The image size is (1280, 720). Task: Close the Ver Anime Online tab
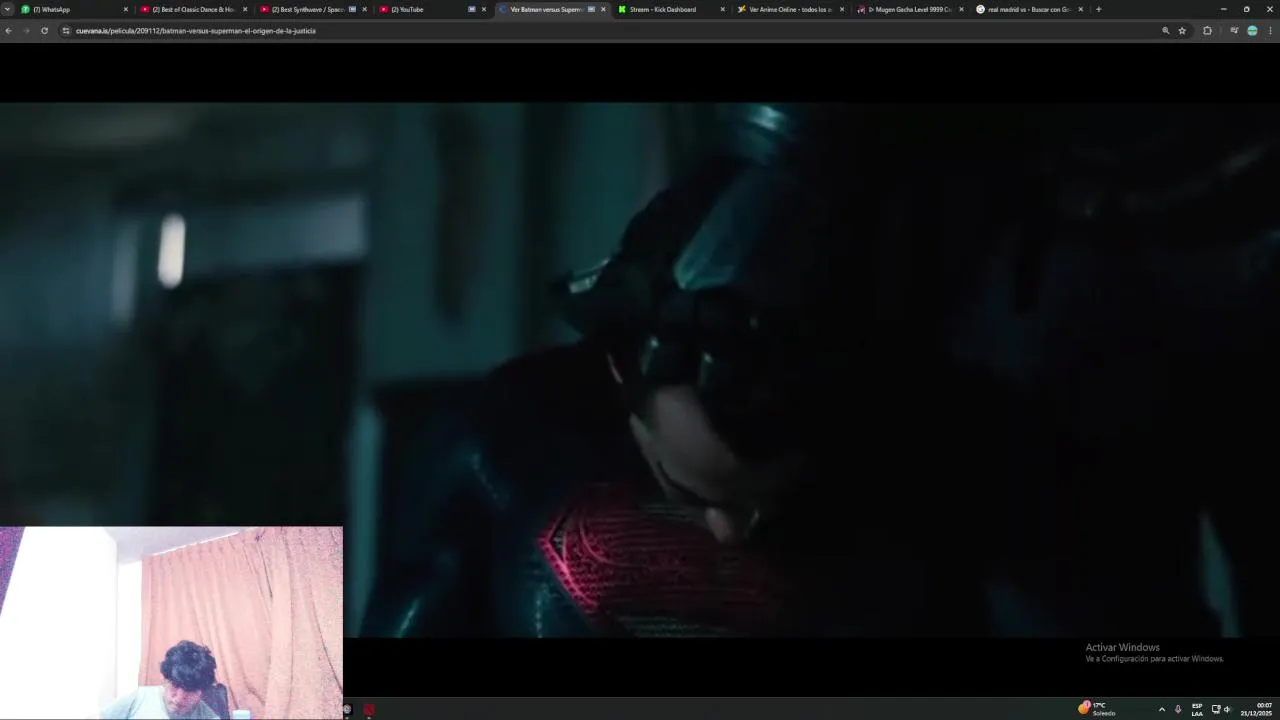(x=841, y=9)
